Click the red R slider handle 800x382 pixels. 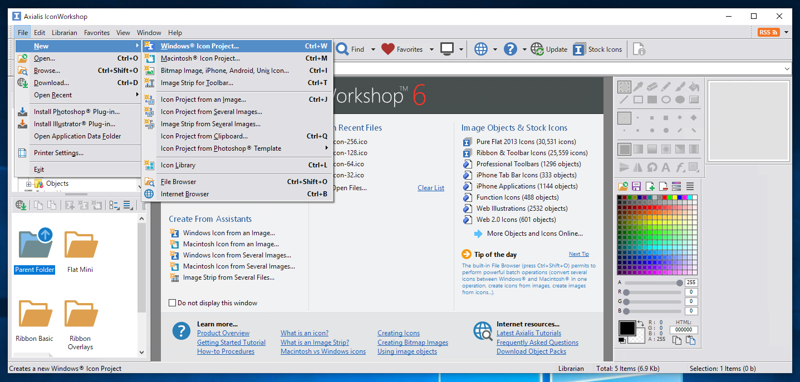(626, 292)
